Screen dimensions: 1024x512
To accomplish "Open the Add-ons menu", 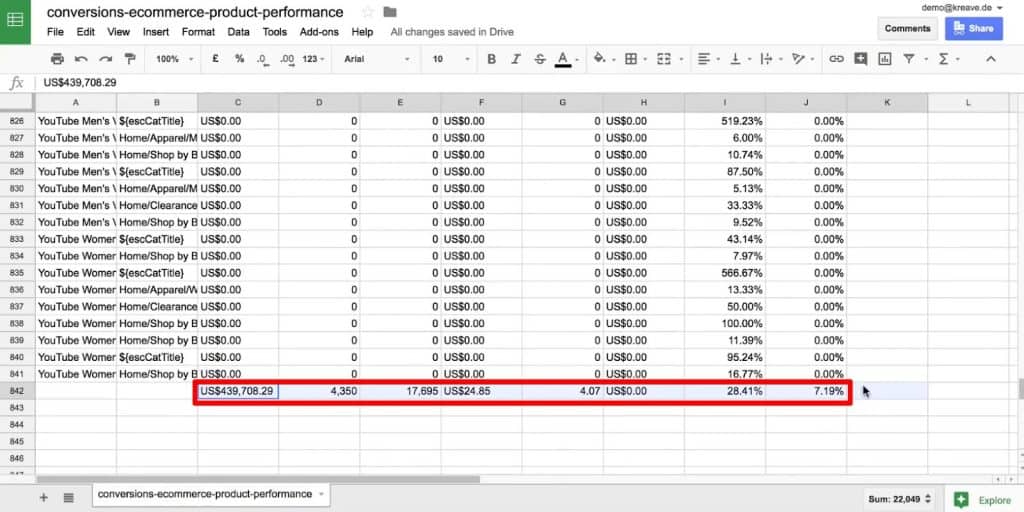I will pyautogui.click(x=319, y=32).
